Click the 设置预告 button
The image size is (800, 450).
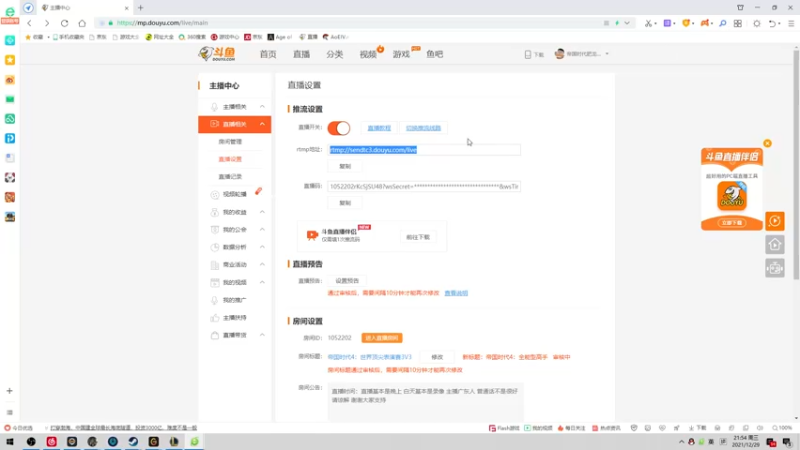347,281
